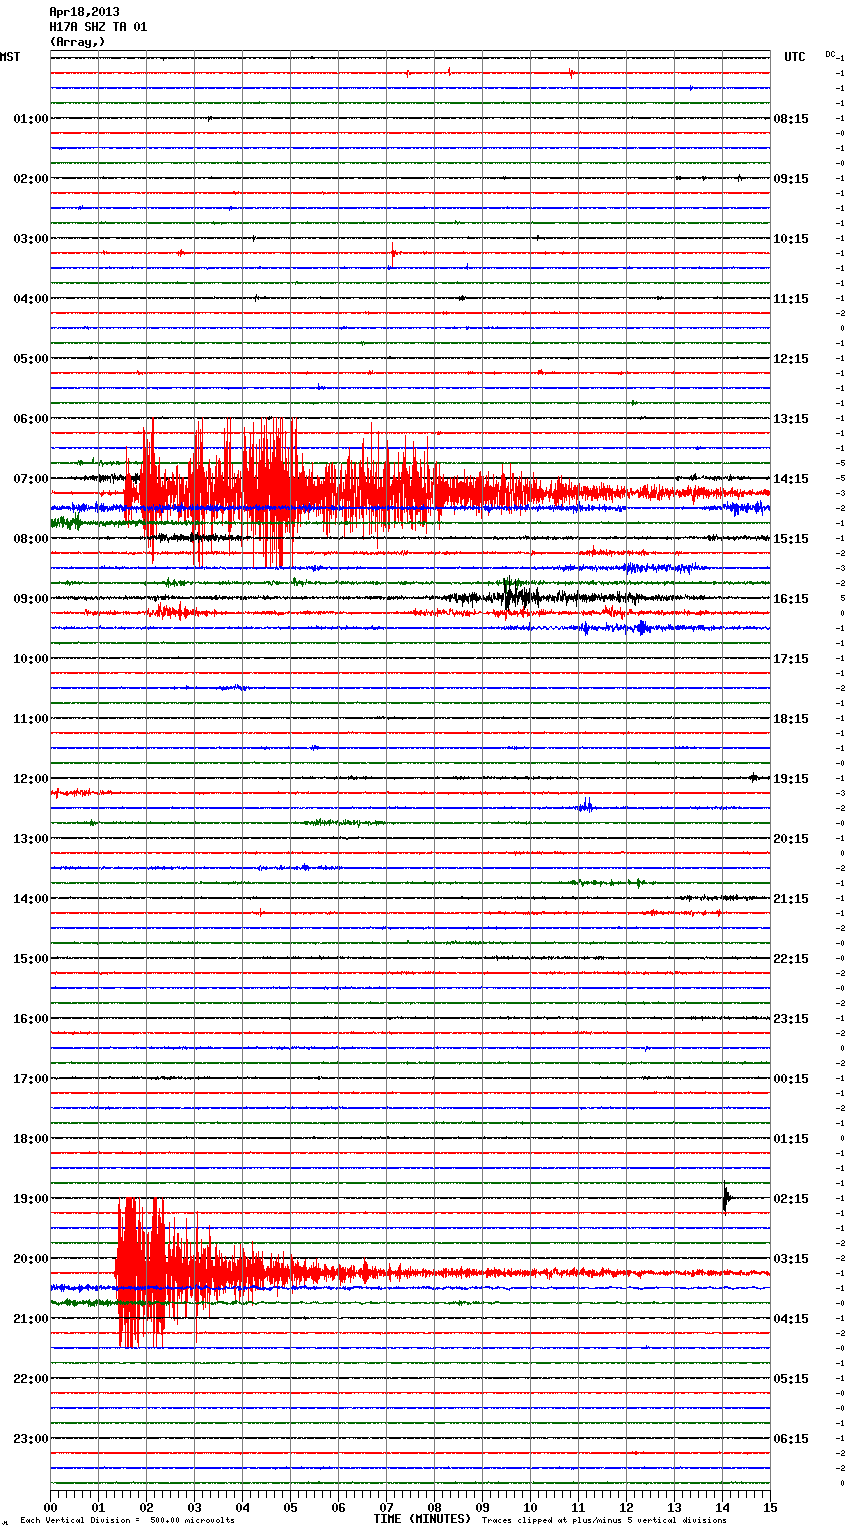Click the '06:00' MST row label

pos(31,419)
